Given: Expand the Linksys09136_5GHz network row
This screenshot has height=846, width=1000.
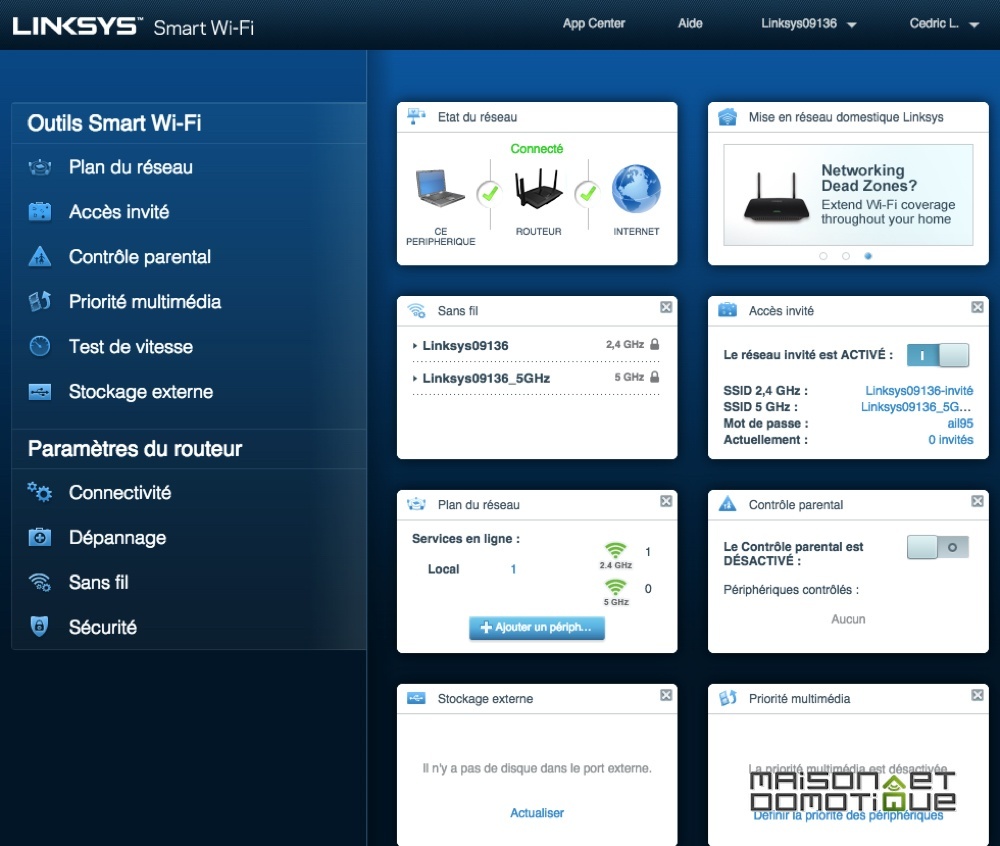Looking at the screenshot, I should coord(536,377).
